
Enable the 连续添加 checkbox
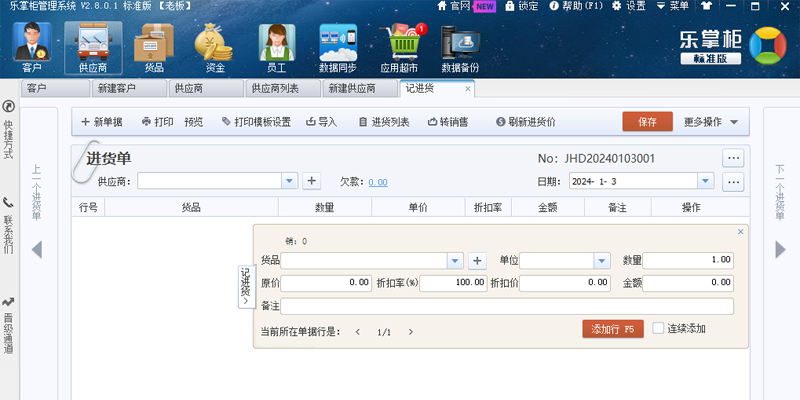658,329
